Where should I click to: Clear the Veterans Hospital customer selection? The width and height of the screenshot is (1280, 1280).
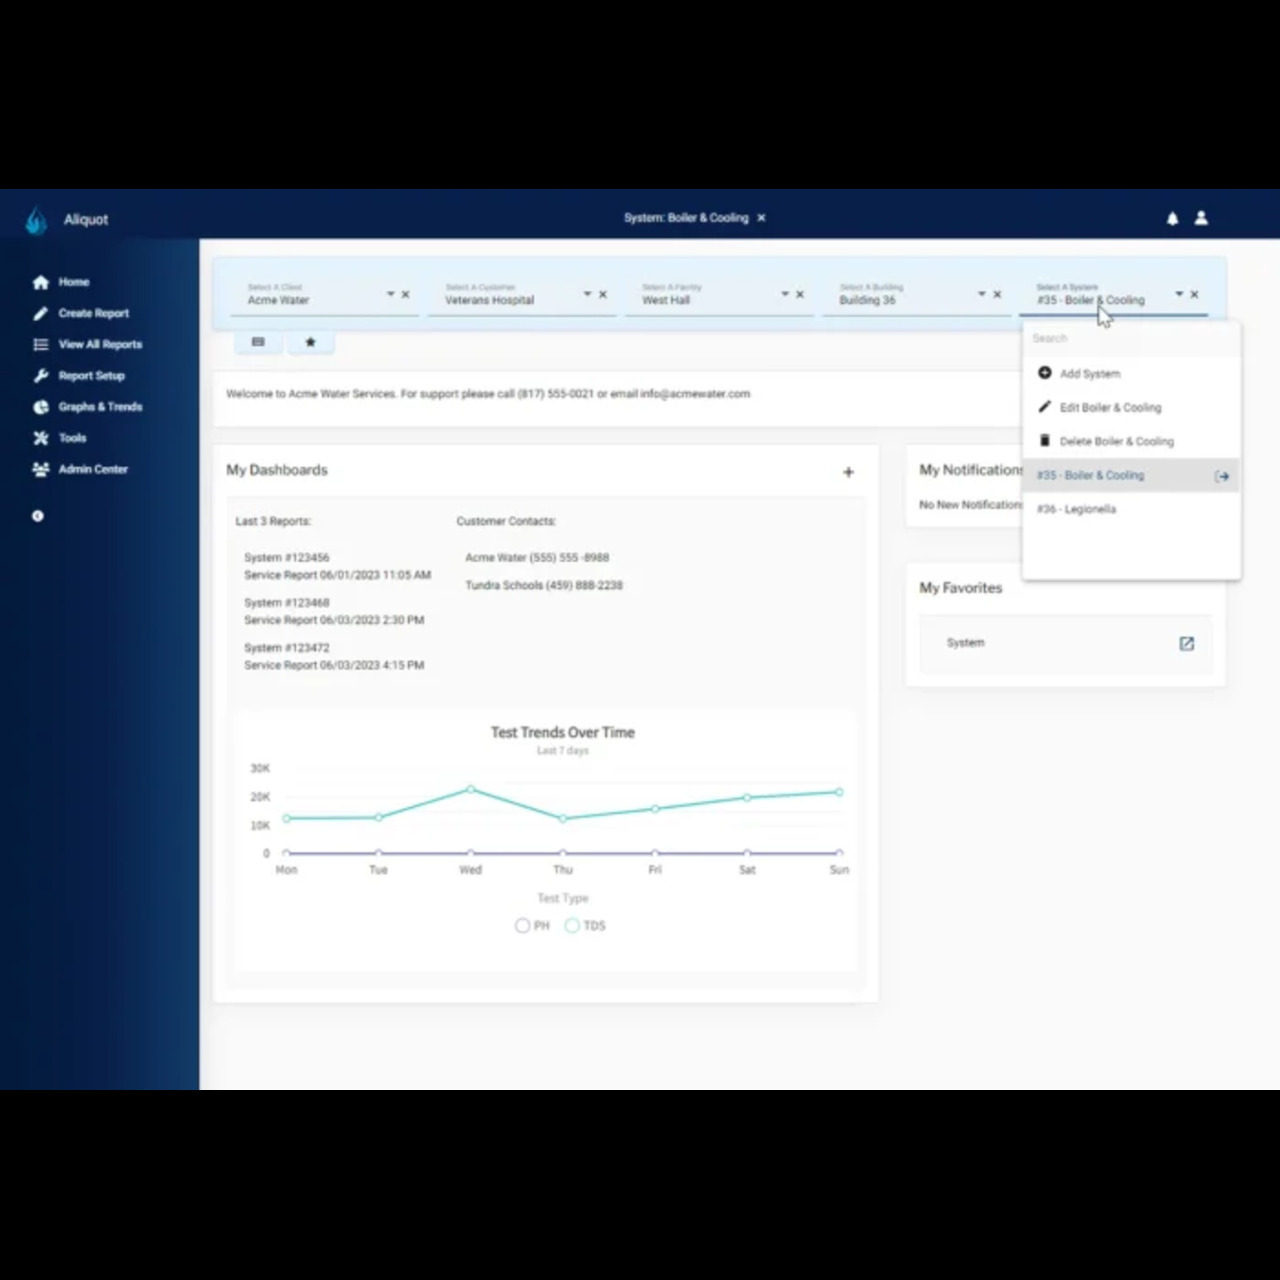pos(602,294)
